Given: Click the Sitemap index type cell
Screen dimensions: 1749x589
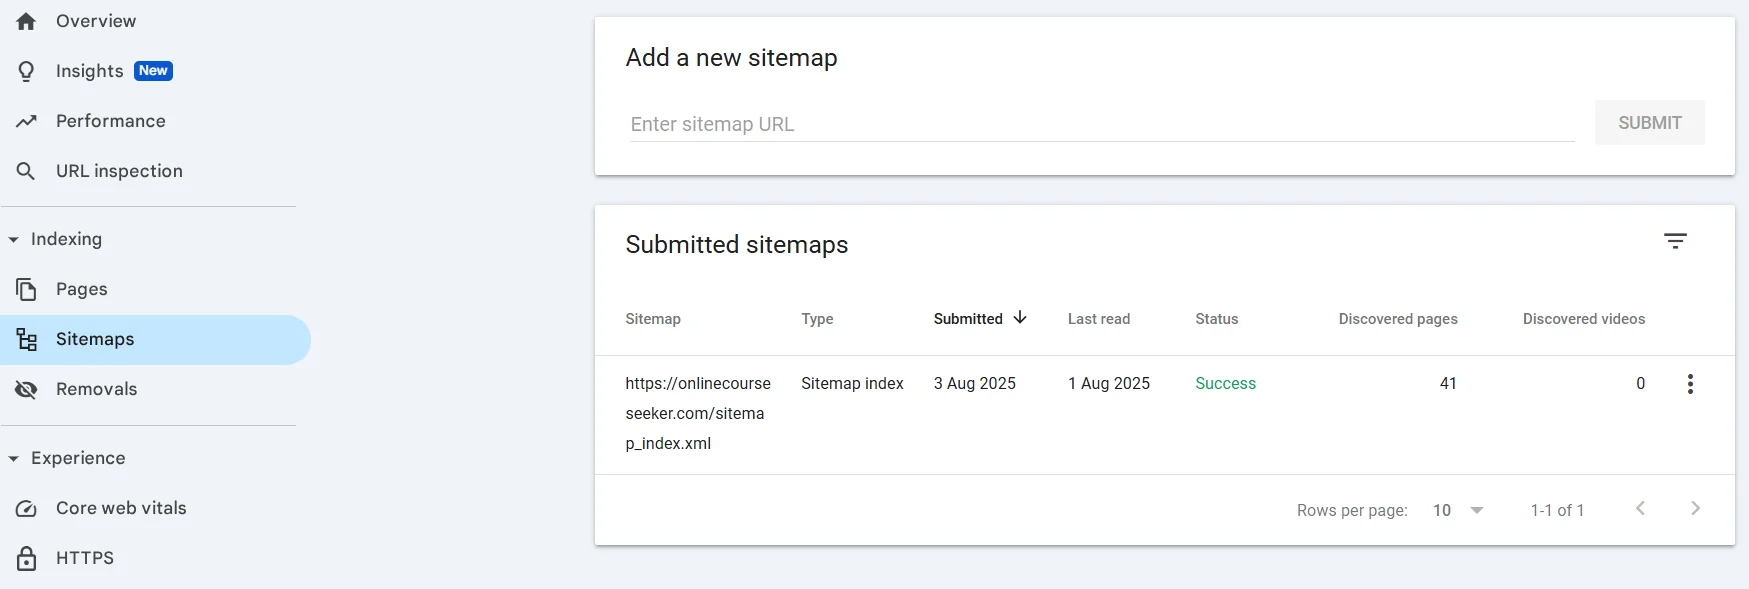Looking at the screenshot, I should click(x=852, y=384).
